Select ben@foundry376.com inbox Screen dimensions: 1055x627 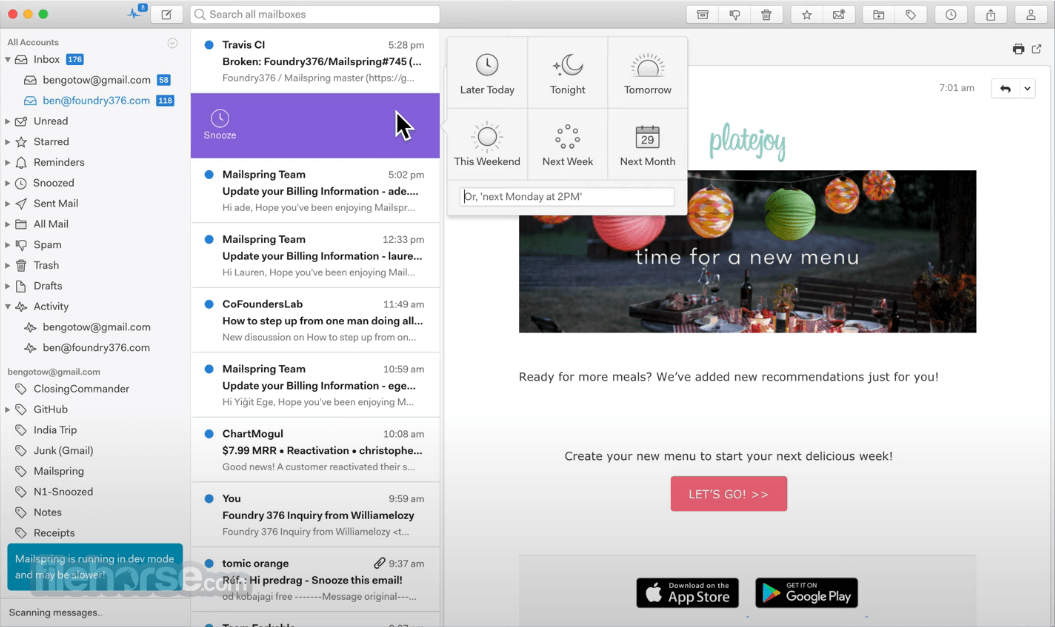(x=94, y=100)
